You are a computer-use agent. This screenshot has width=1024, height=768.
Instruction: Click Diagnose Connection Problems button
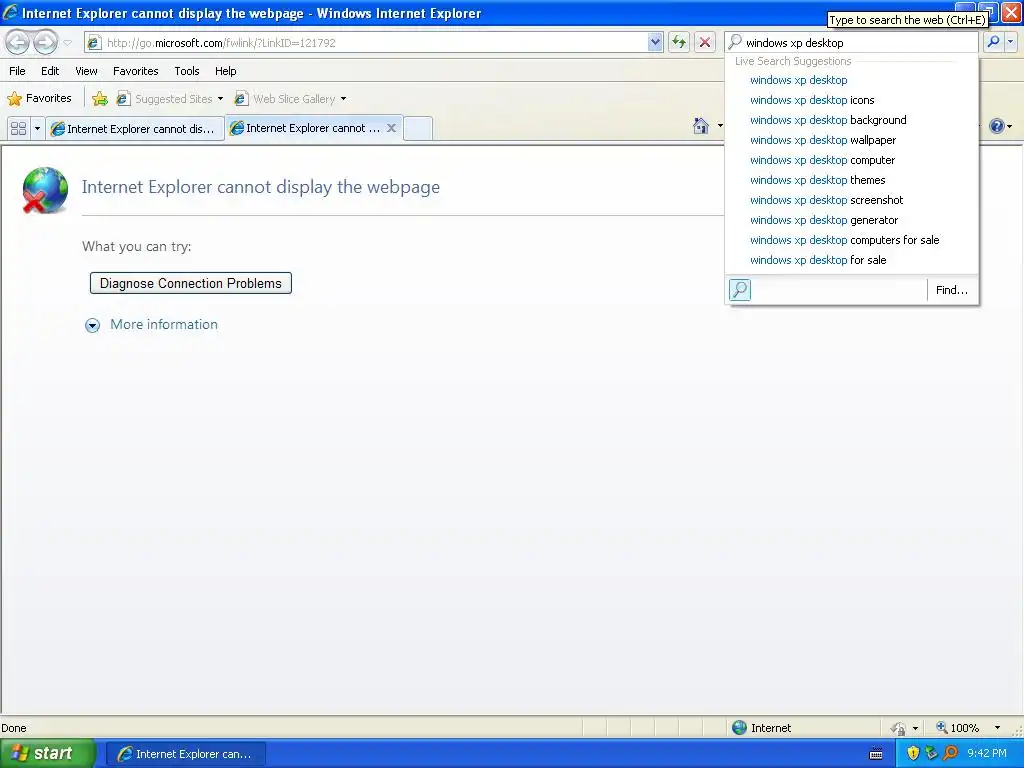click(191, 283)
